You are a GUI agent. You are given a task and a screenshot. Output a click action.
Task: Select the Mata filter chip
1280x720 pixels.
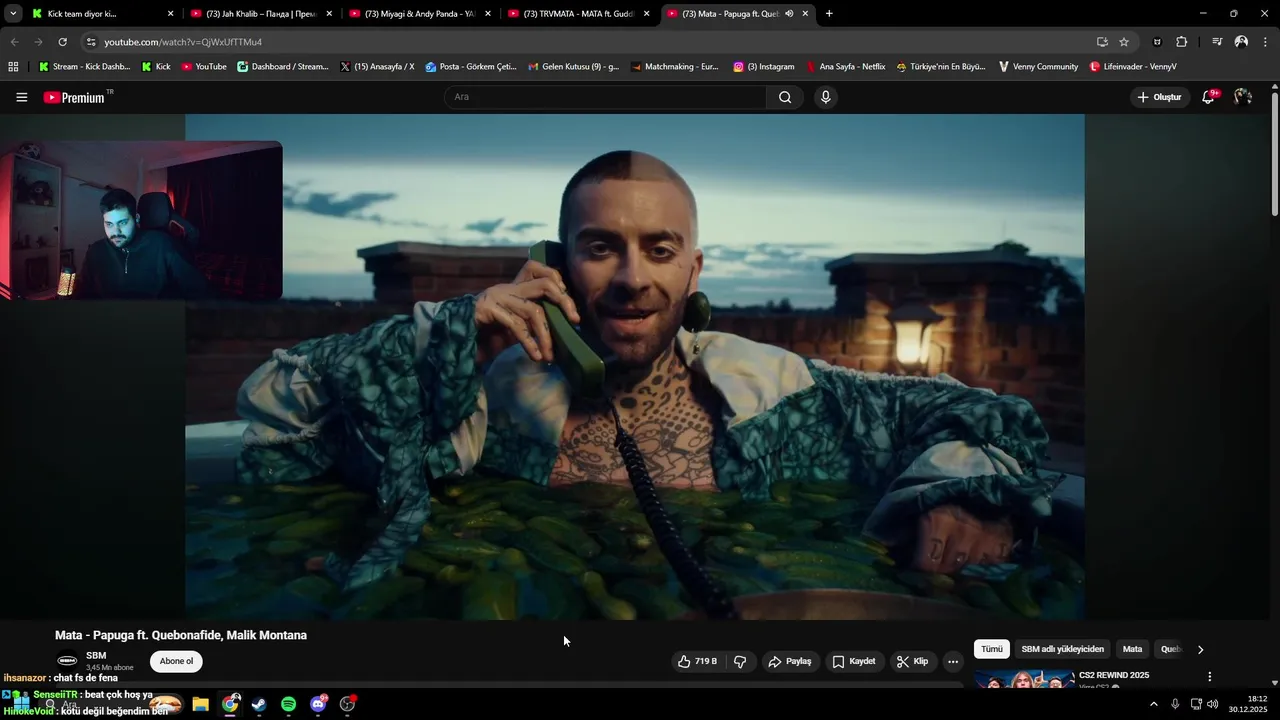[1132, 649]
